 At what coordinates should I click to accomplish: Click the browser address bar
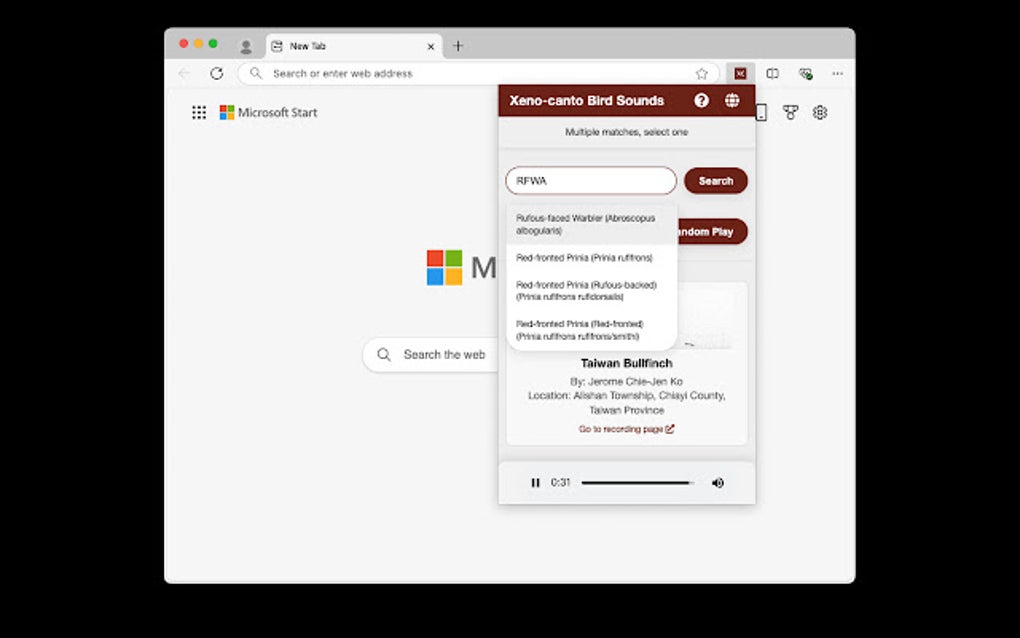[x=479, y=73]
